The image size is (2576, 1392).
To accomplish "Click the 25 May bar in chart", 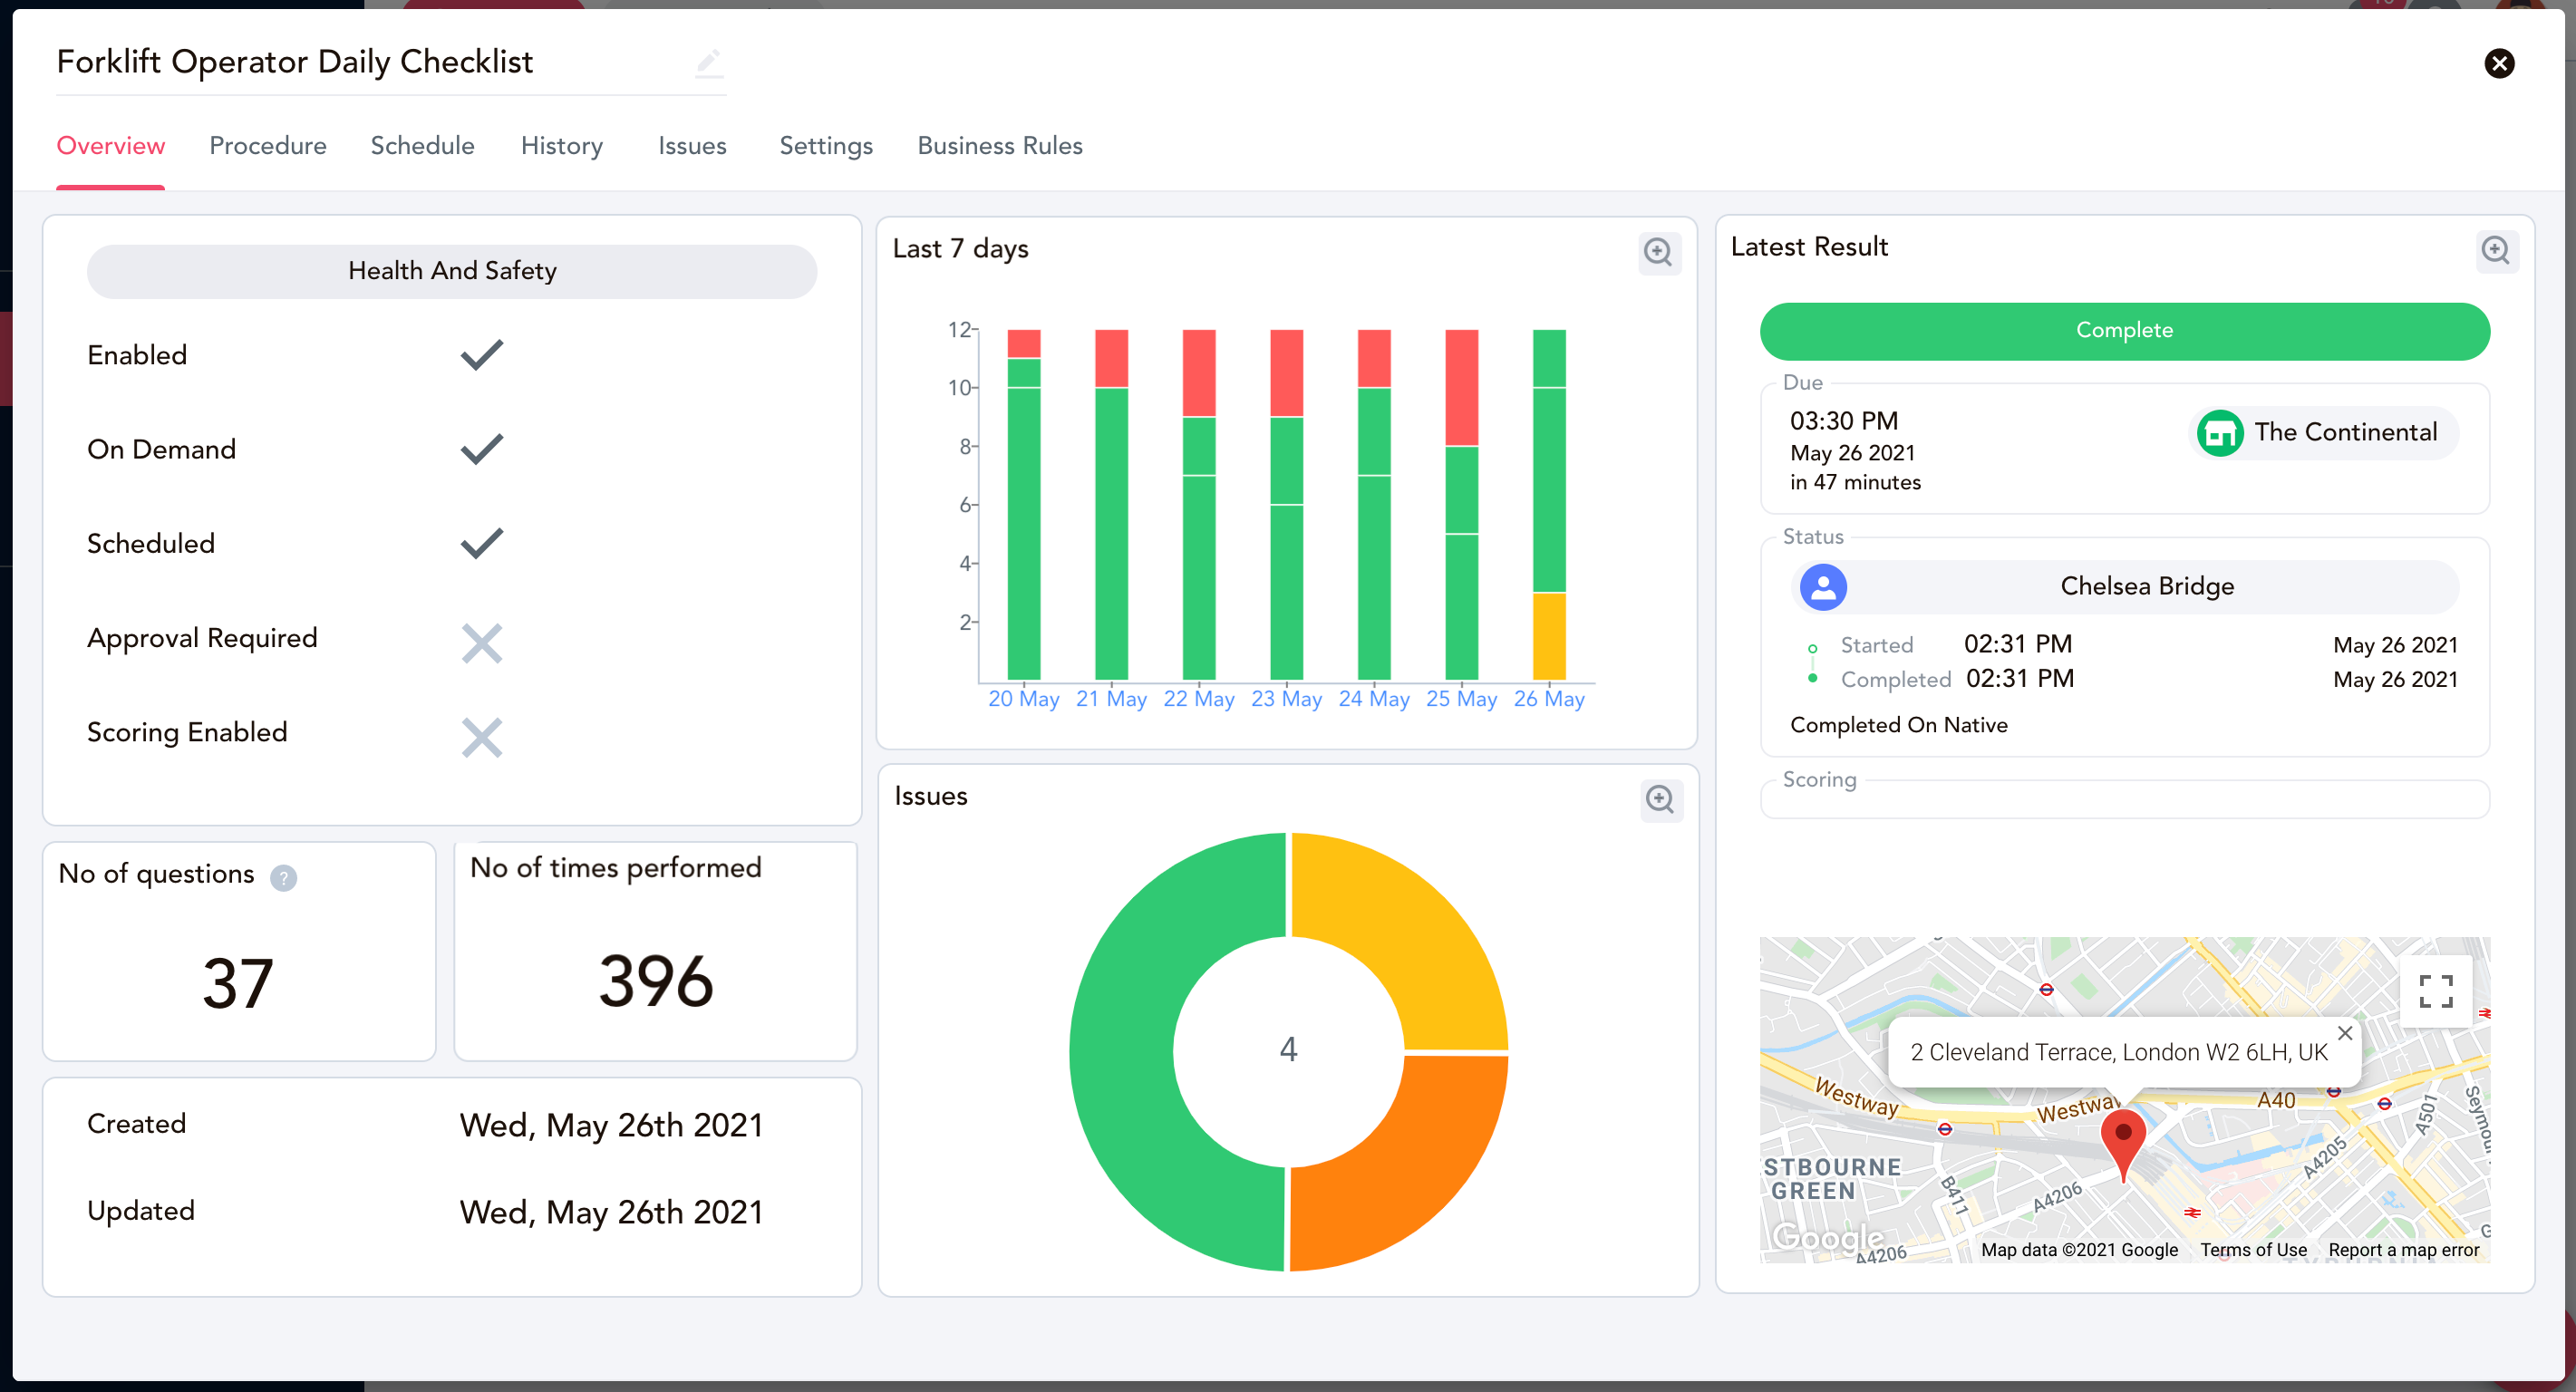I will pyautogui.click(x=1461, y=505).
